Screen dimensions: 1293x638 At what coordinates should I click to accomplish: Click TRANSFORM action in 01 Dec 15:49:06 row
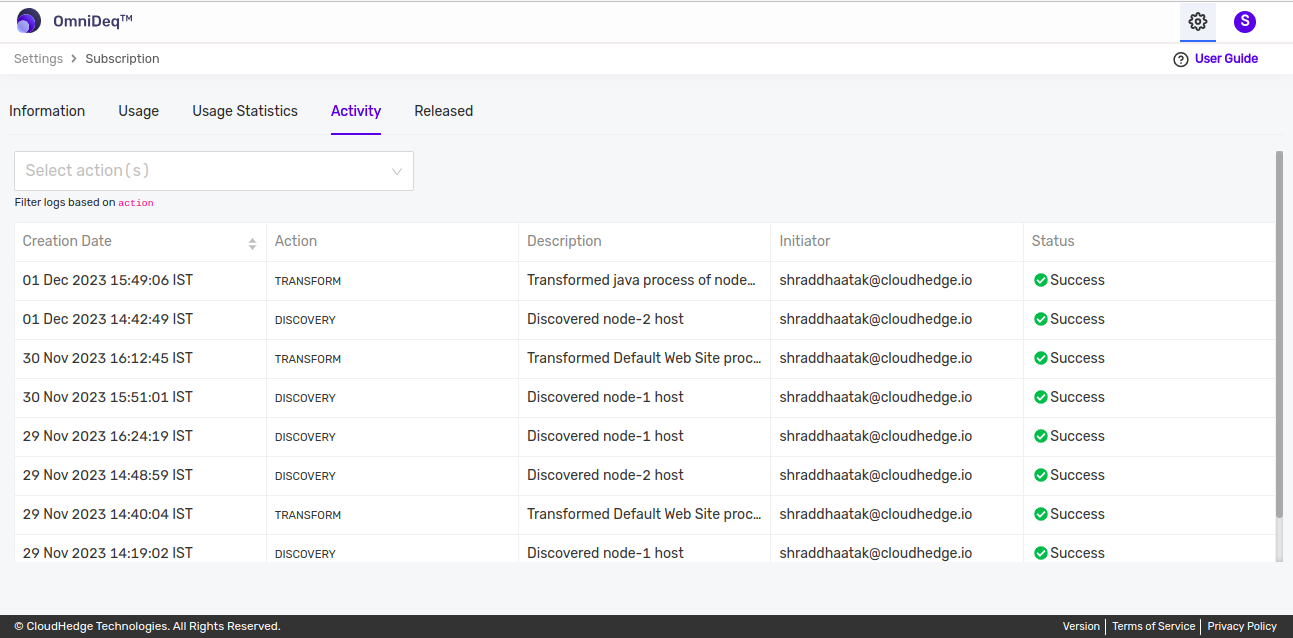(x=308, y=281)
